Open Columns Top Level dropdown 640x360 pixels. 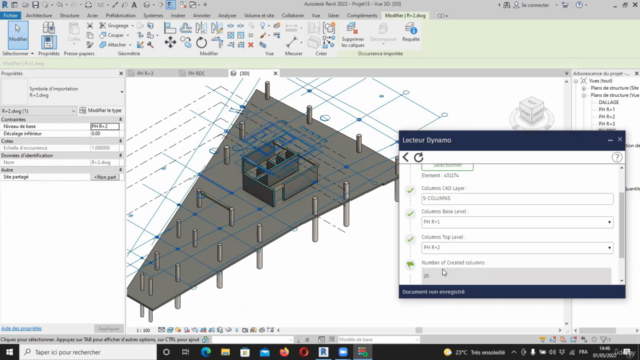tap(517, 247)
